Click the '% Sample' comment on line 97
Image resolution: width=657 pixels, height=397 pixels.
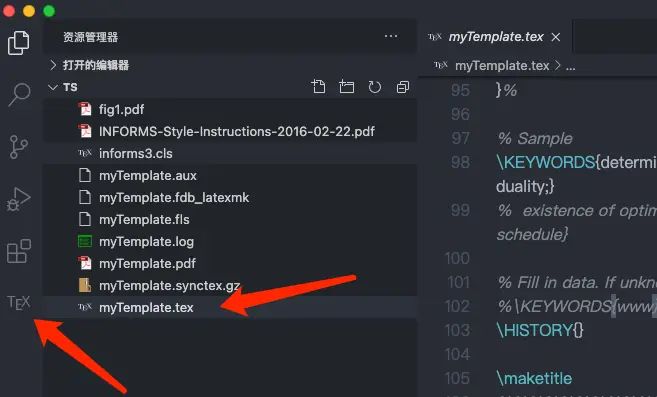click(535, 138)
